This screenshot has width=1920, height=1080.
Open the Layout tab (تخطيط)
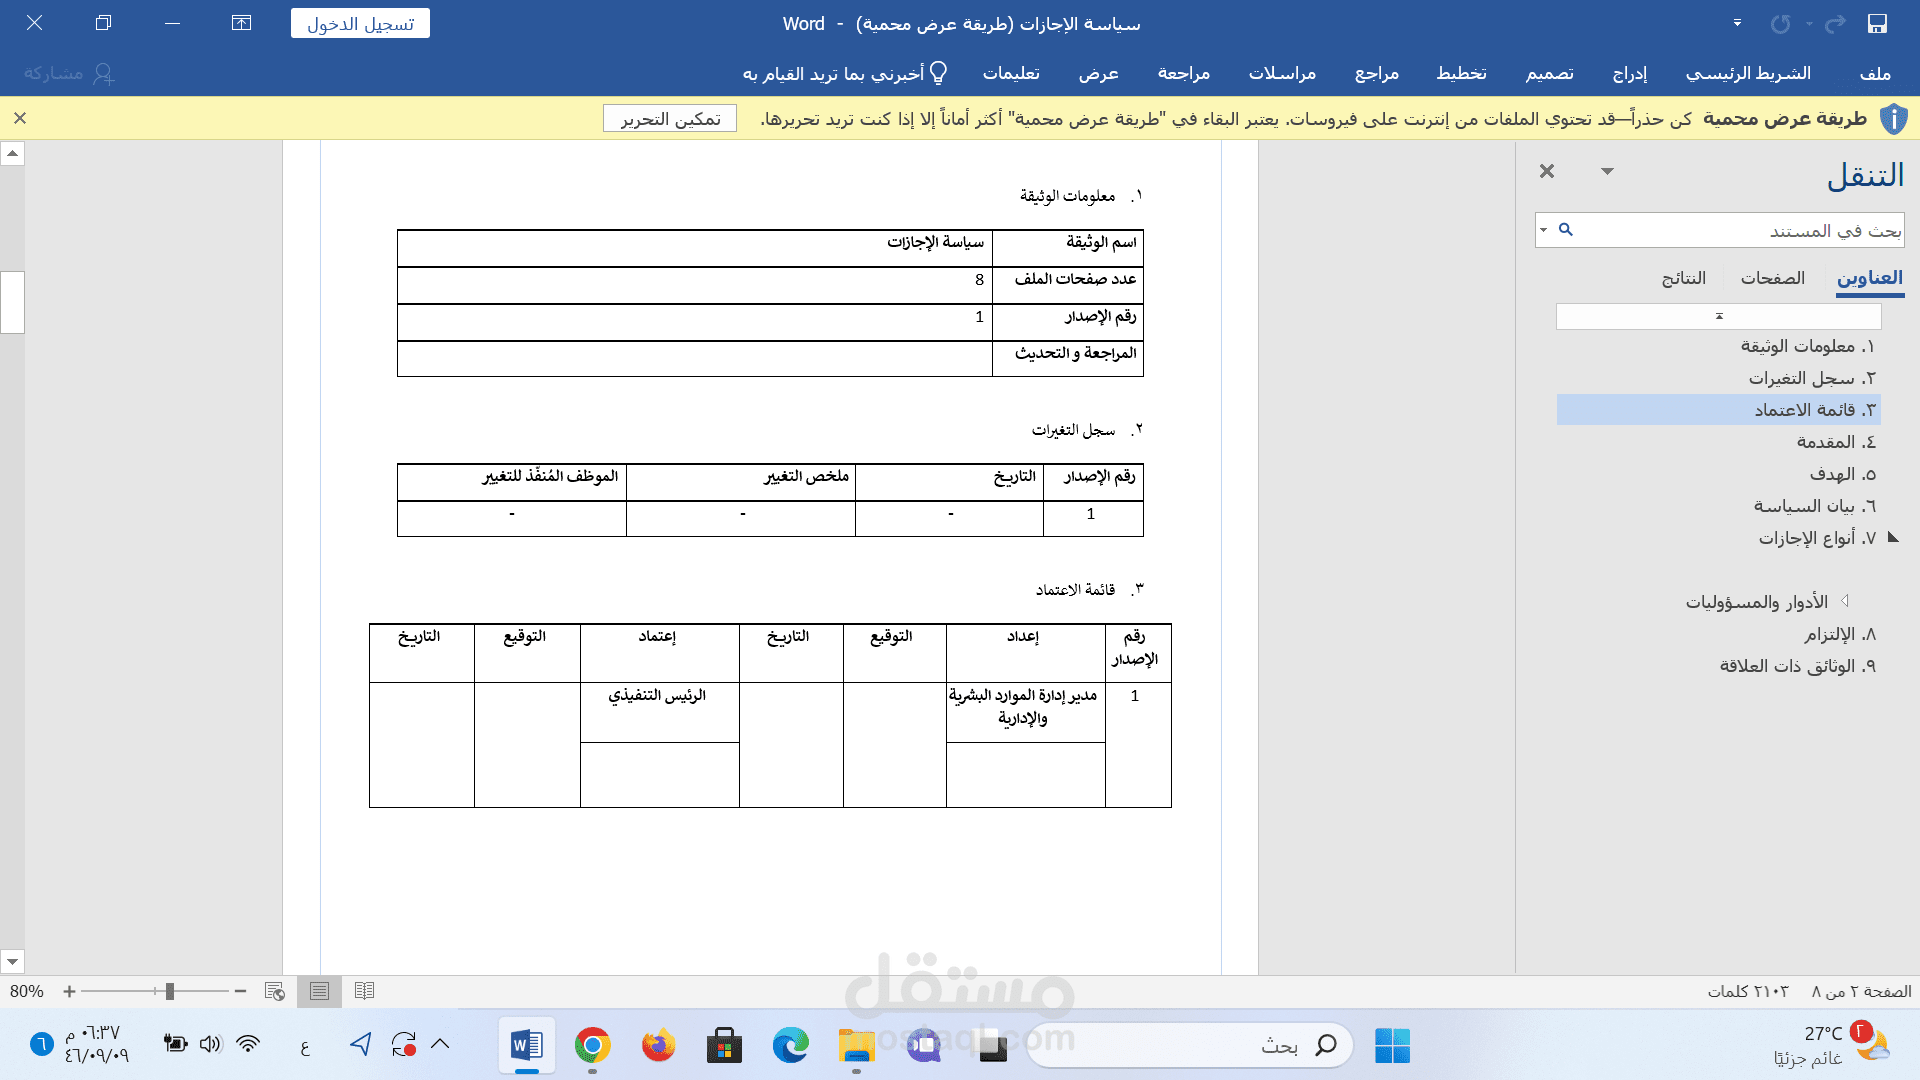[1461, 73]
